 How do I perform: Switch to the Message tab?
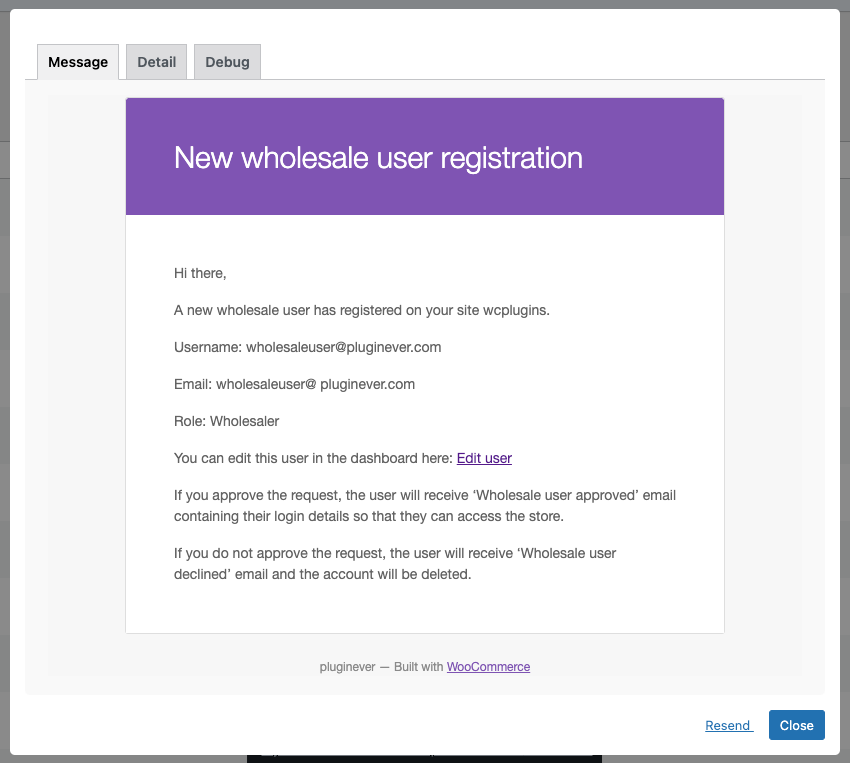coord(78,62)
